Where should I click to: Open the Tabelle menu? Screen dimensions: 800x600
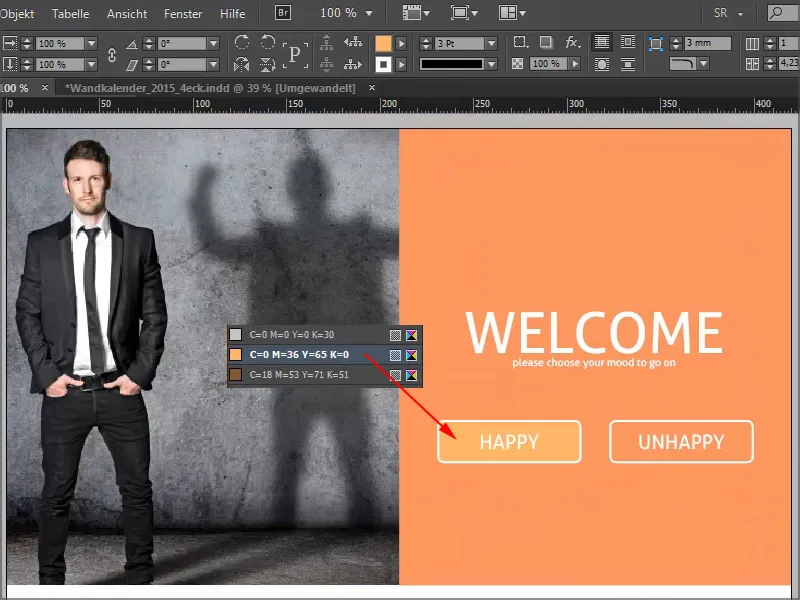(70, 14)
